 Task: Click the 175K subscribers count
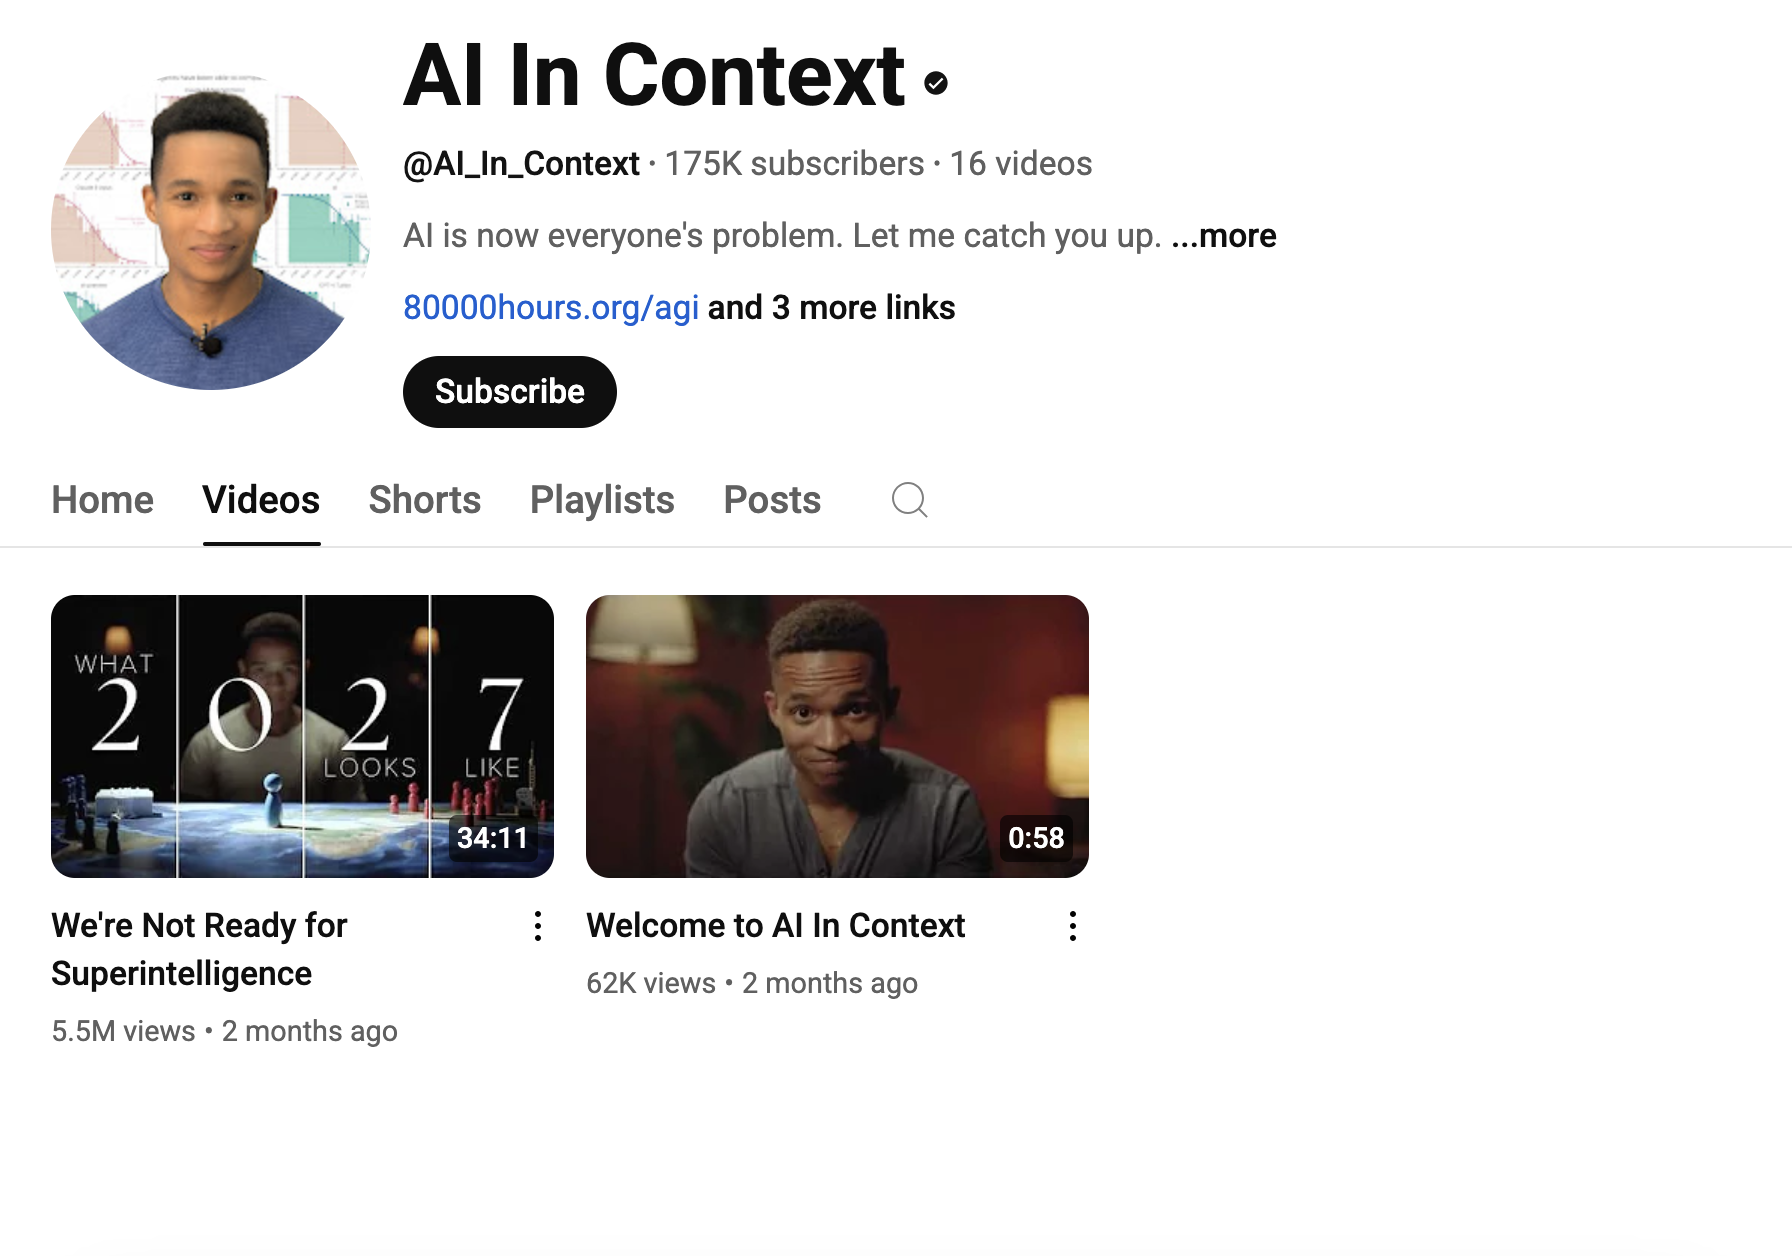pos(795,164)
